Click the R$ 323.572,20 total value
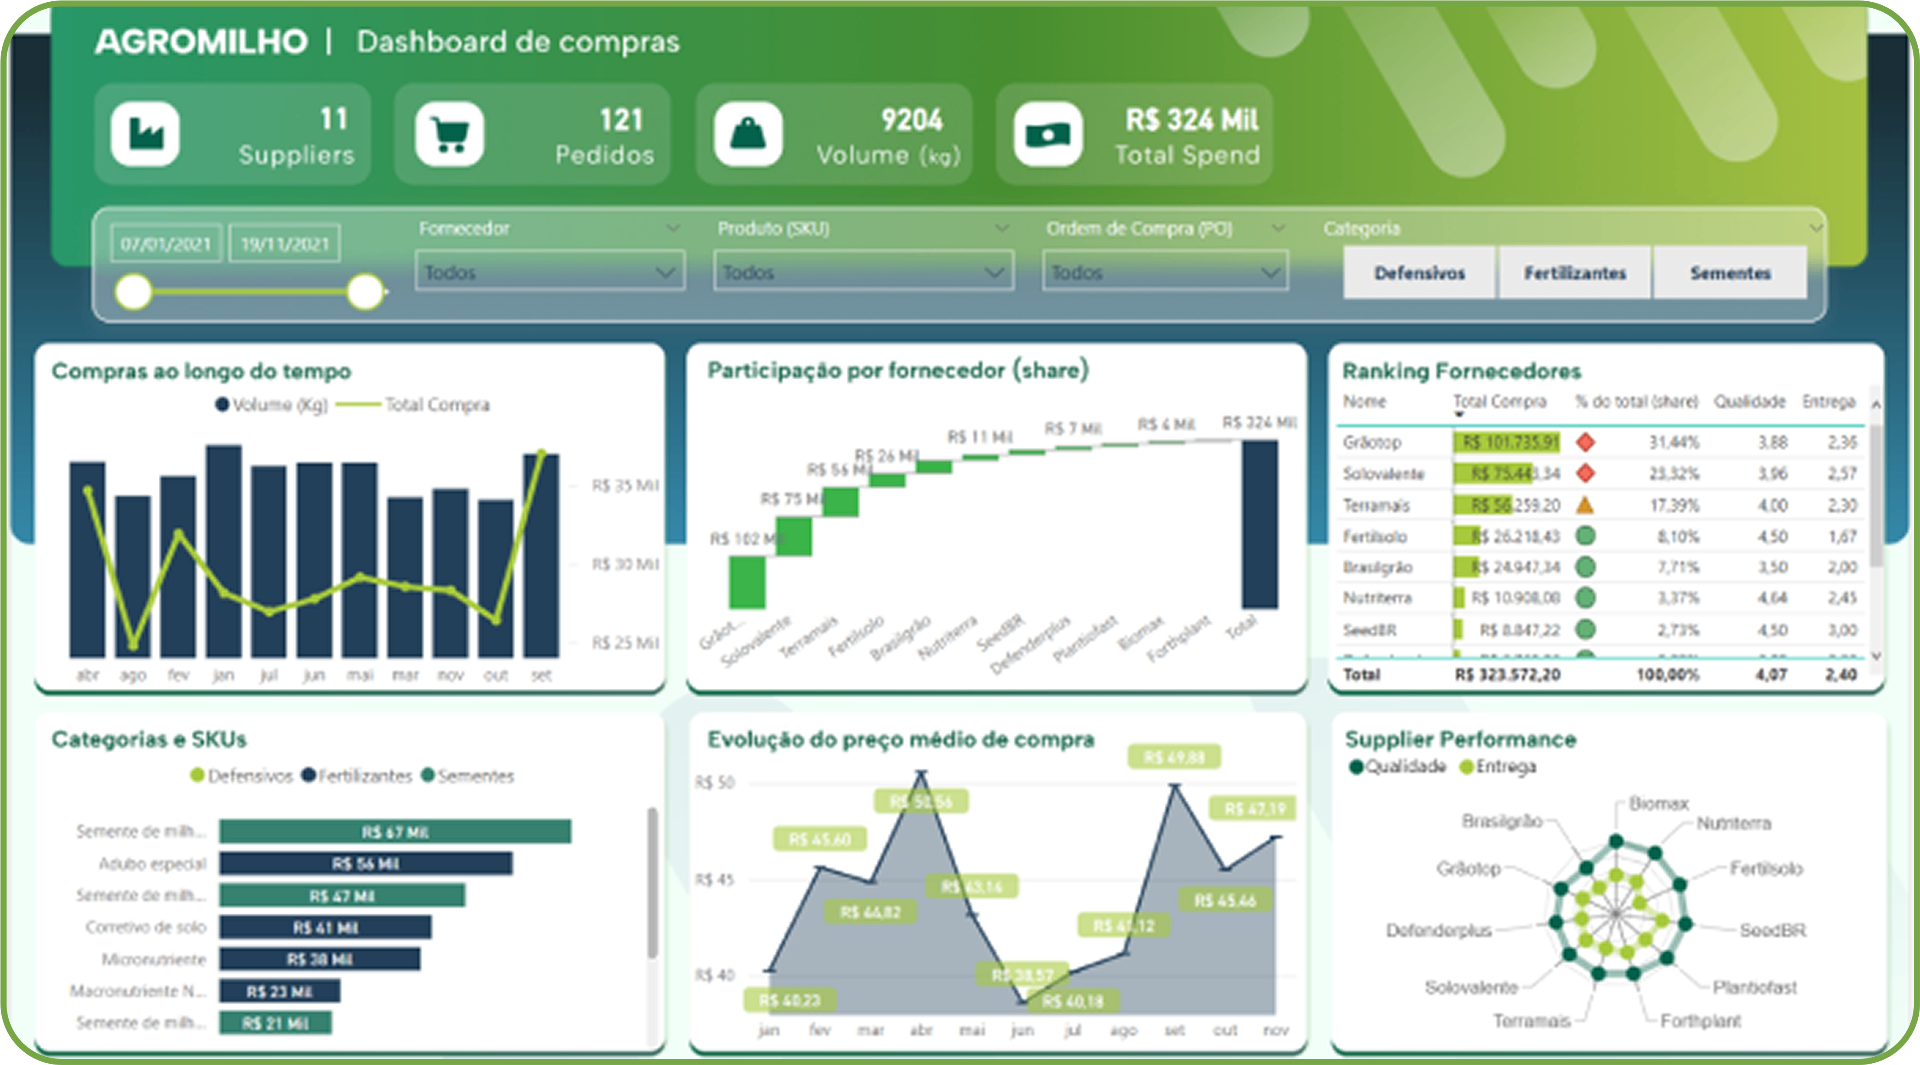Viewport: 1920px width, 1065px height. (1507, 675)
